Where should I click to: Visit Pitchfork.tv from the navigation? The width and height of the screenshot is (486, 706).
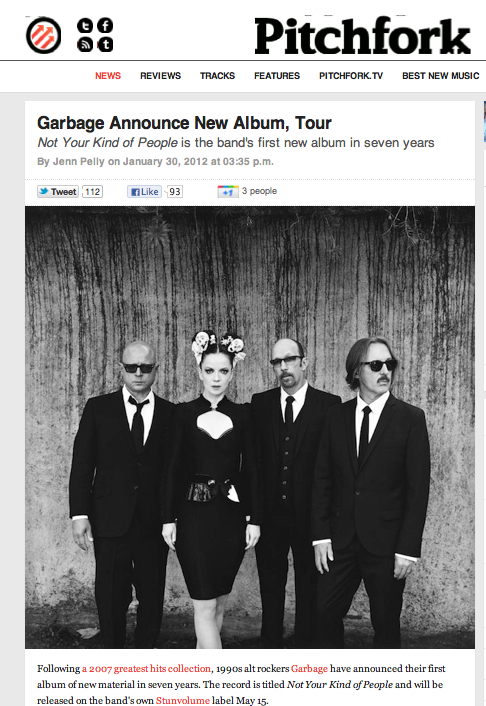tap(351, 76)
